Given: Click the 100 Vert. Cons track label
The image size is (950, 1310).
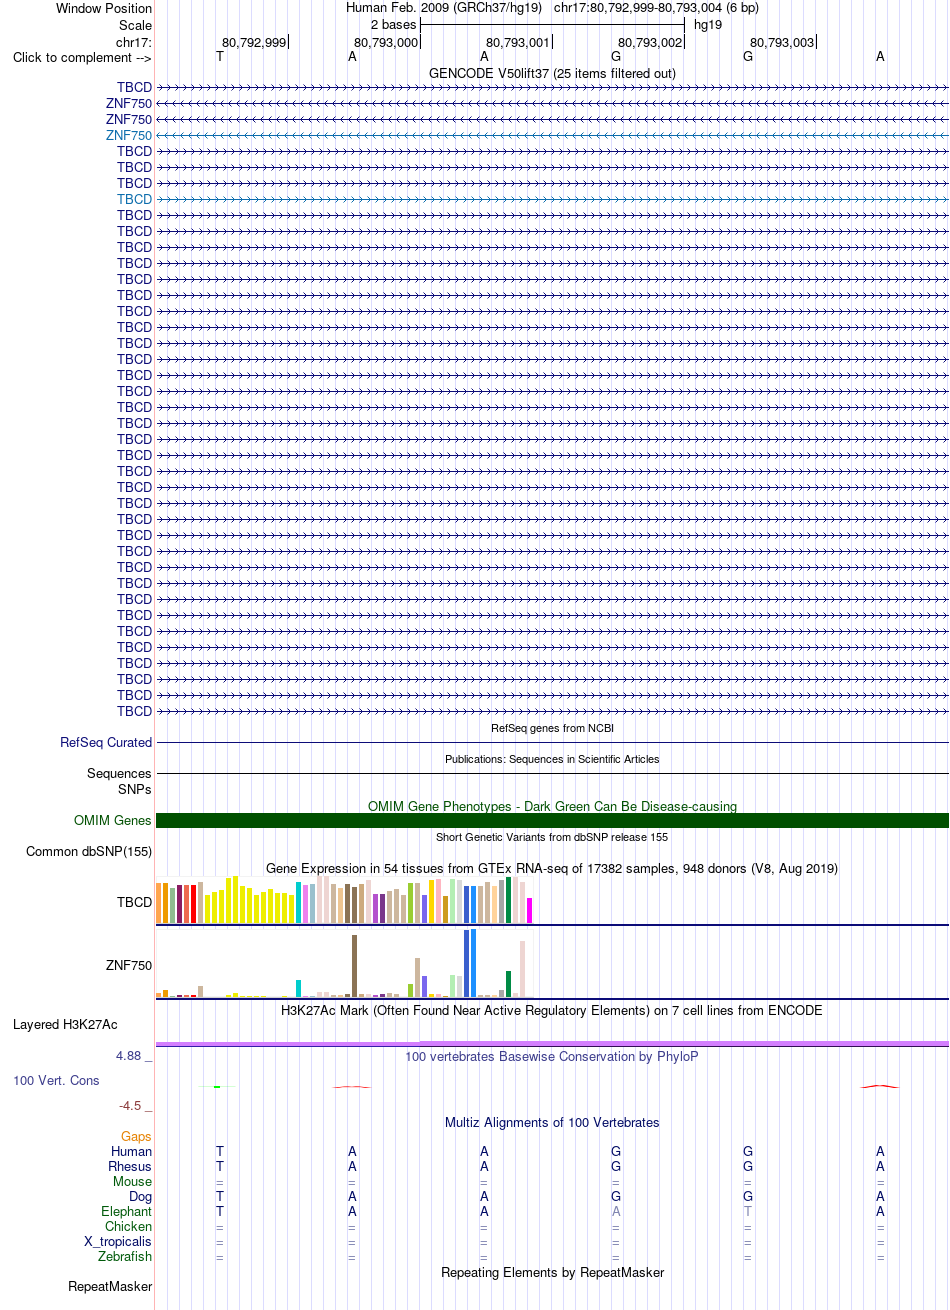Looking at the screenshot, I should (x=56, y=1081).
